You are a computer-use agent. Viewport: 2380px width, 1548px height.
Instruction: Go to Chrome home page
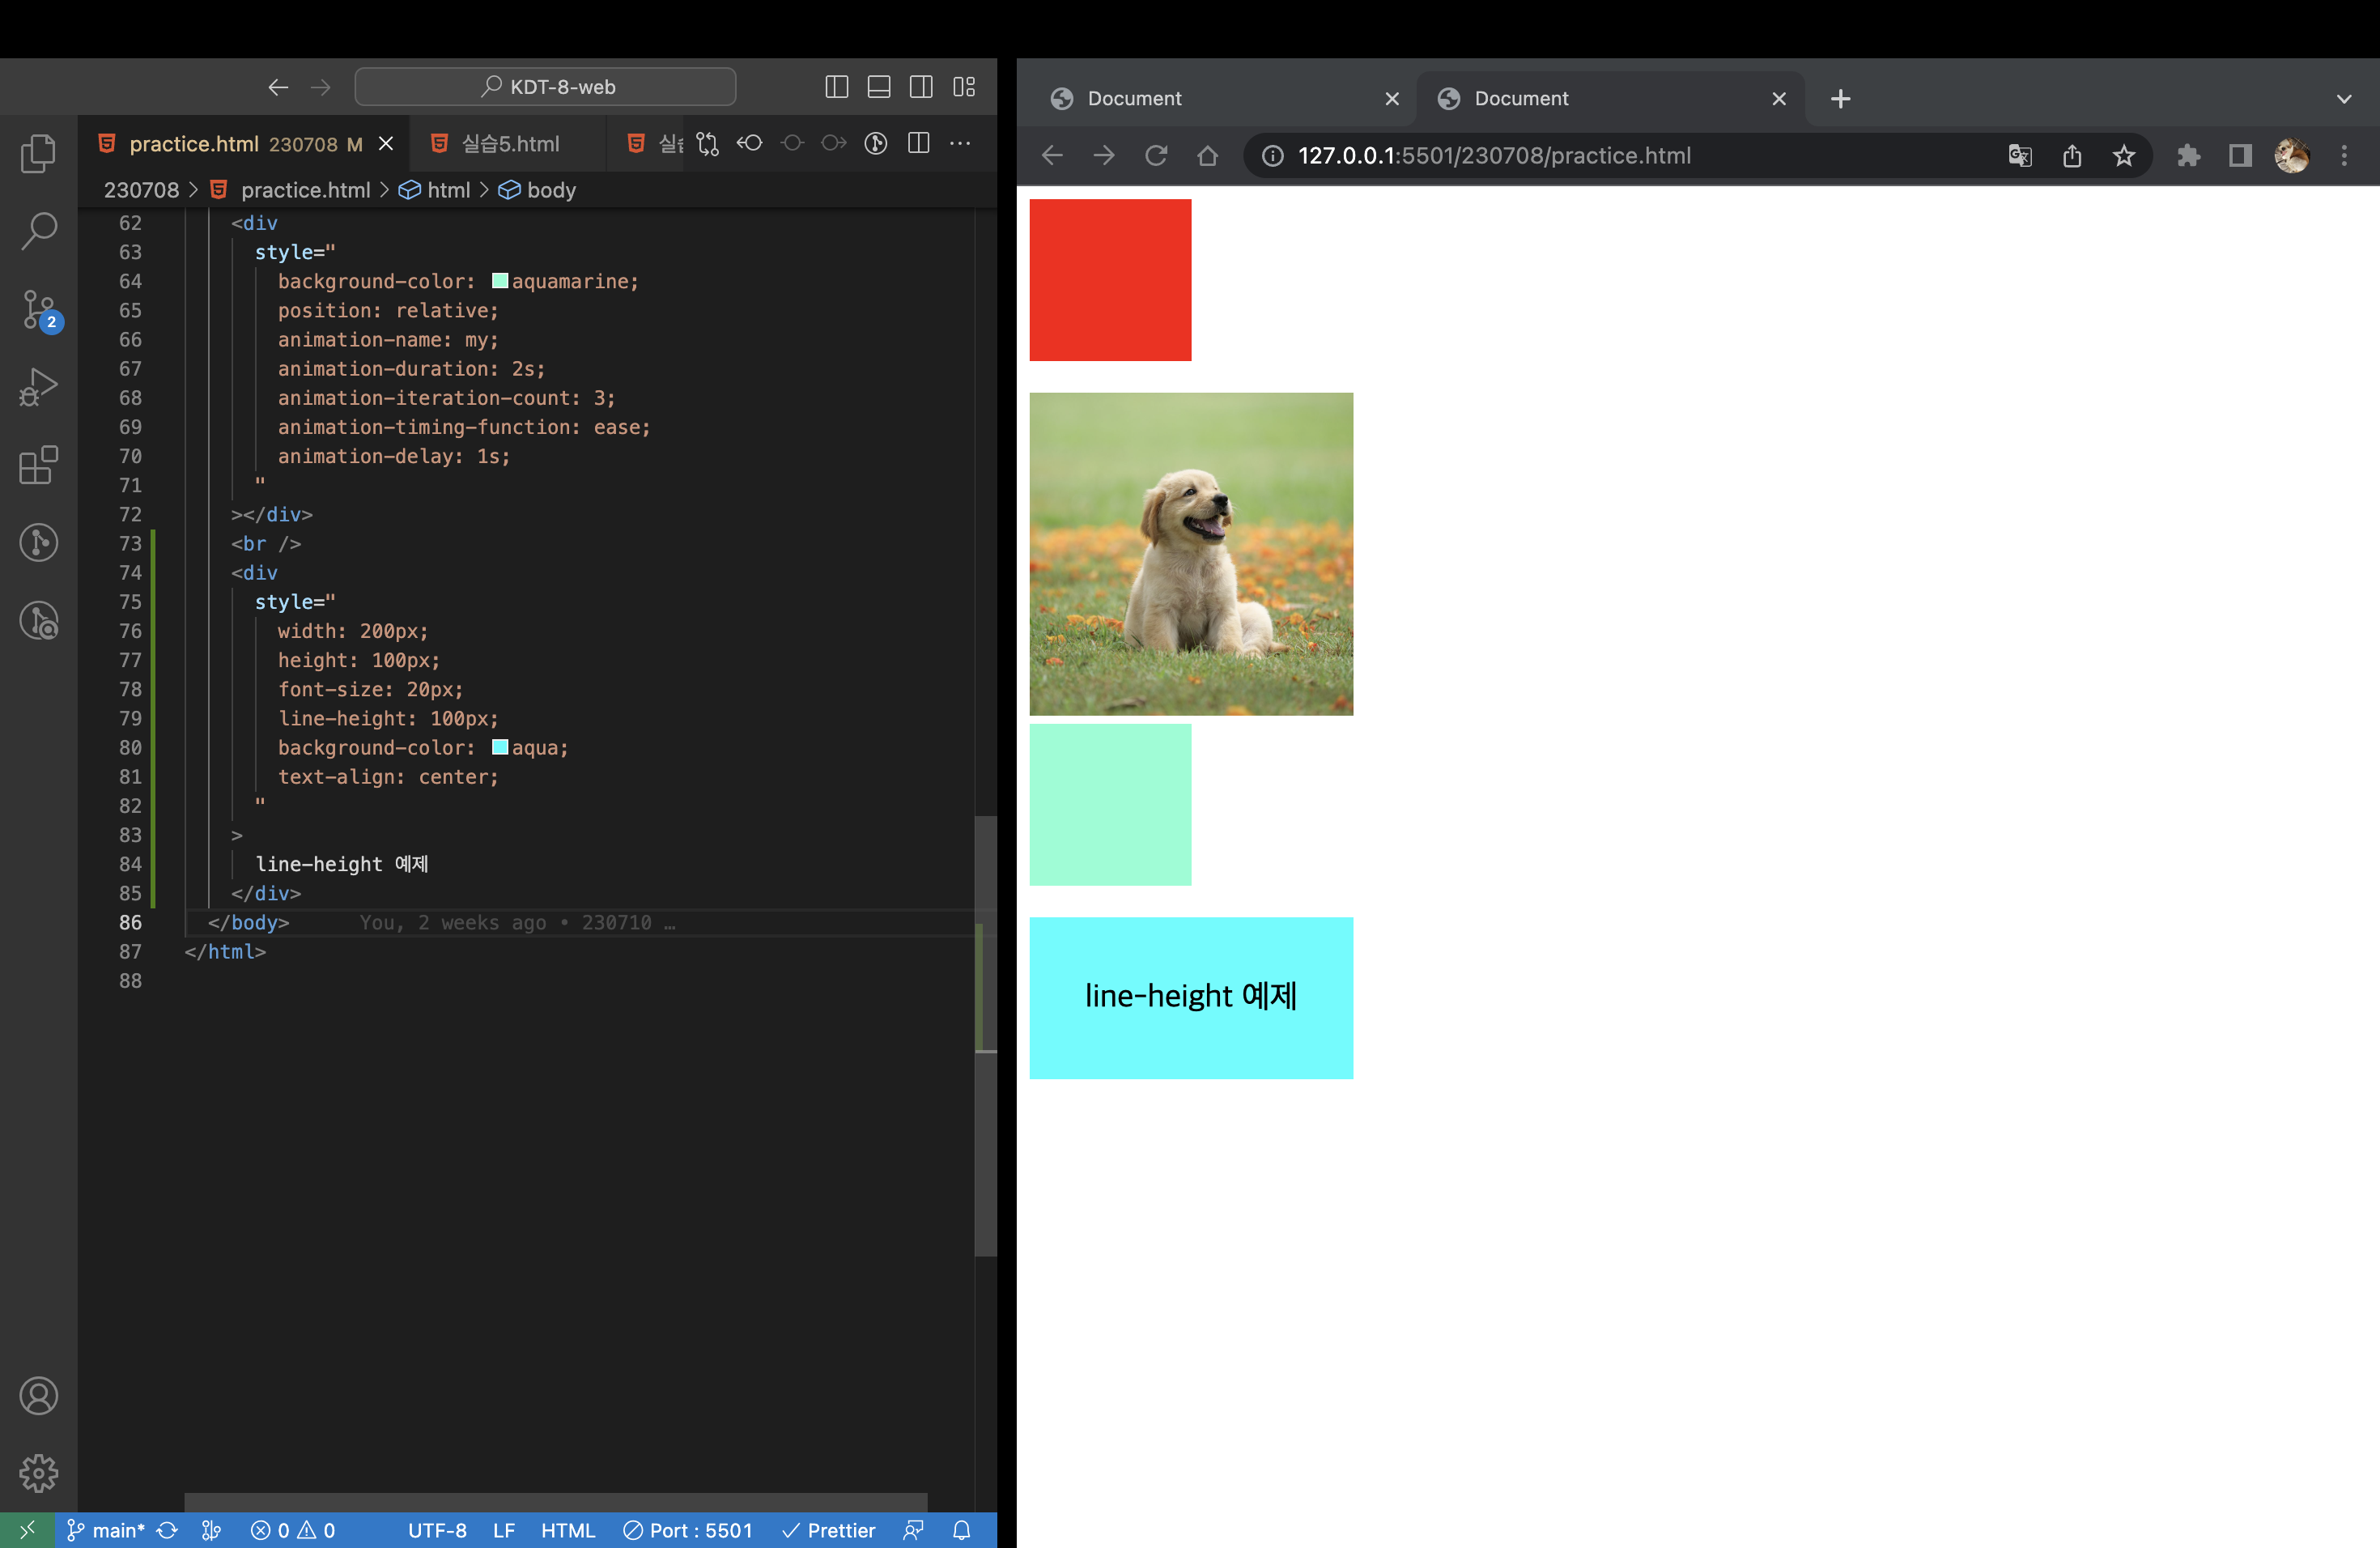tap(1208, 155)
